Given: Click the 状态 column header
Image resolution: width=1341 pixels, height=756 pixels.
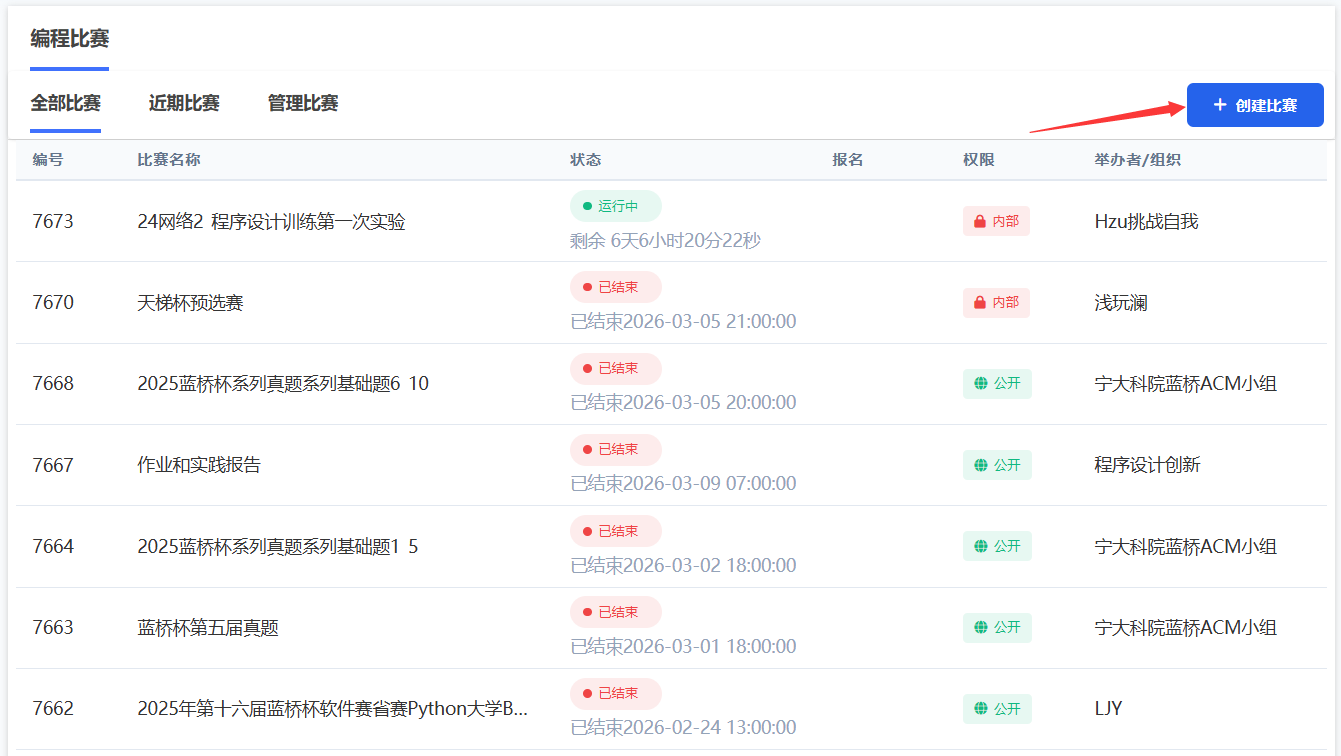Looking at the screenshot, I should [586, 160].
